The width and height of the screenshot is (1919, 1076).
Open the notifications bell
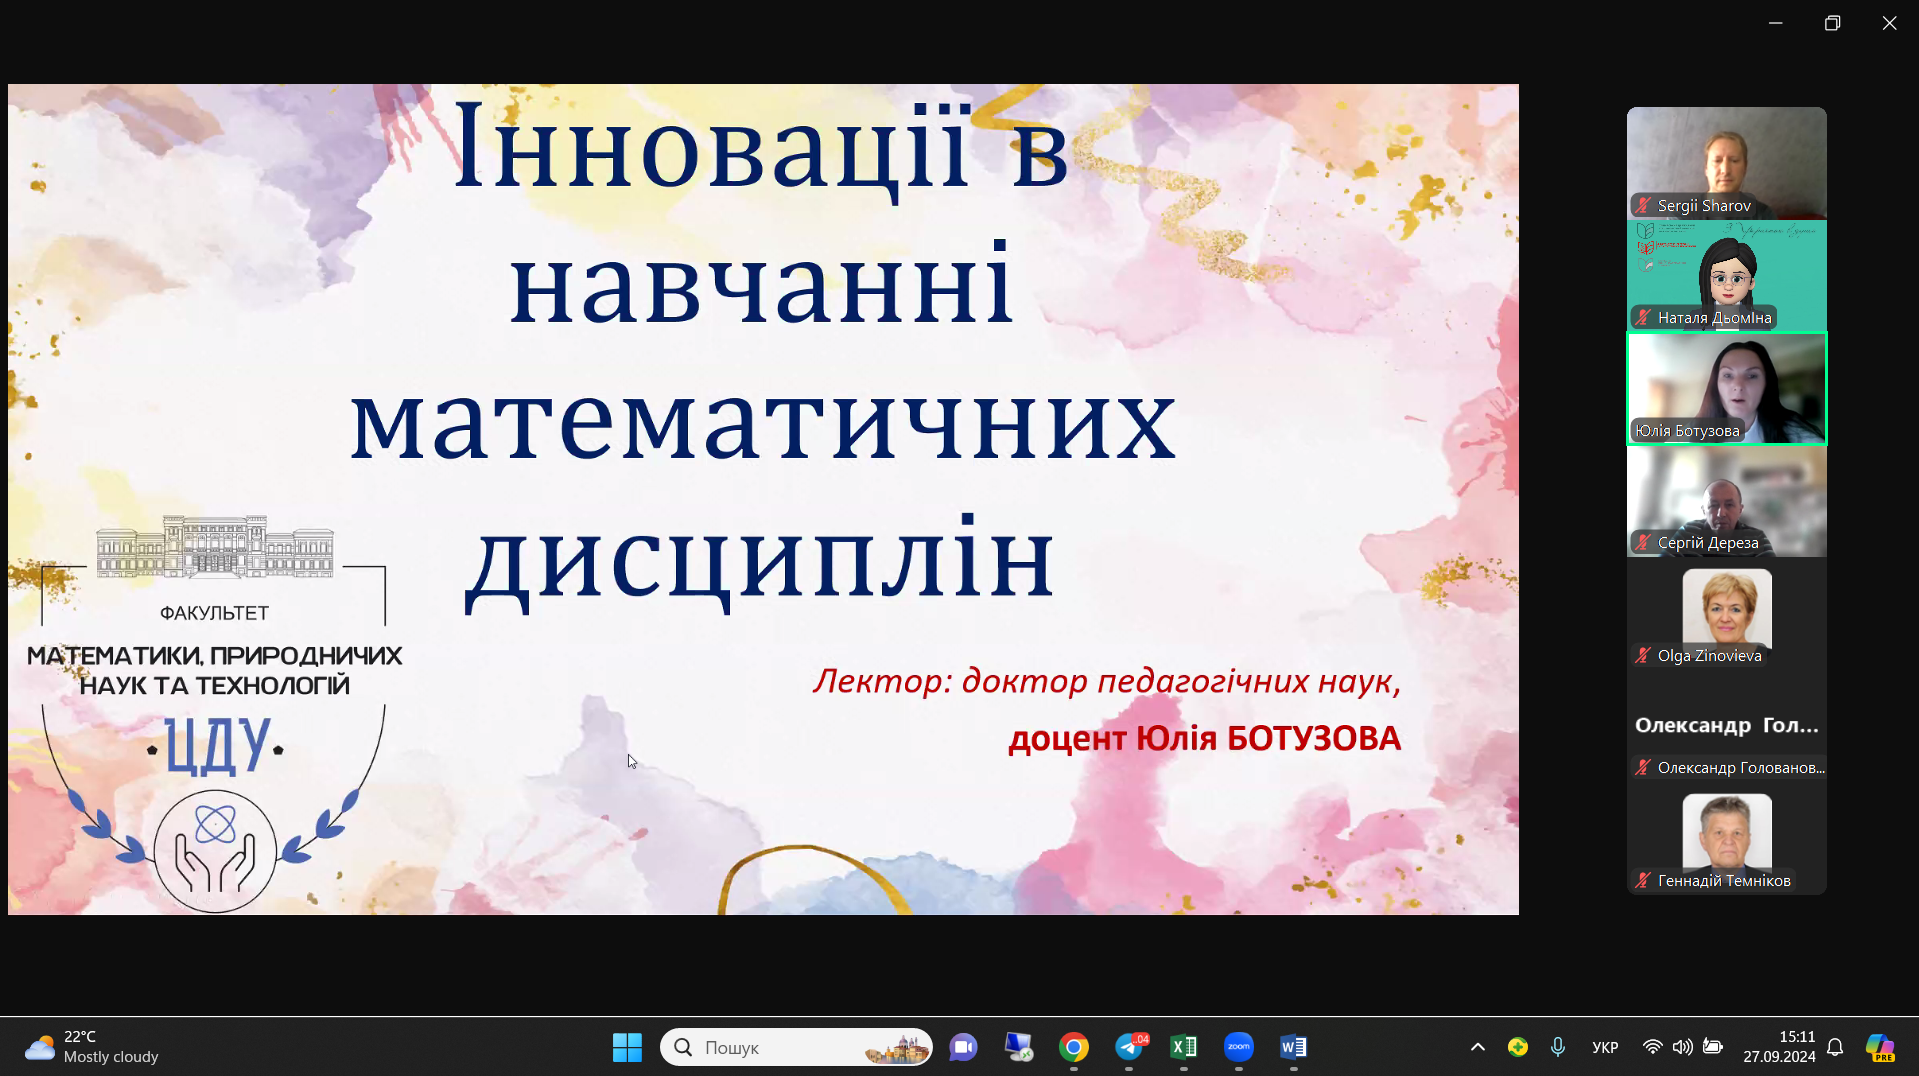(x=1835, y=1047)
